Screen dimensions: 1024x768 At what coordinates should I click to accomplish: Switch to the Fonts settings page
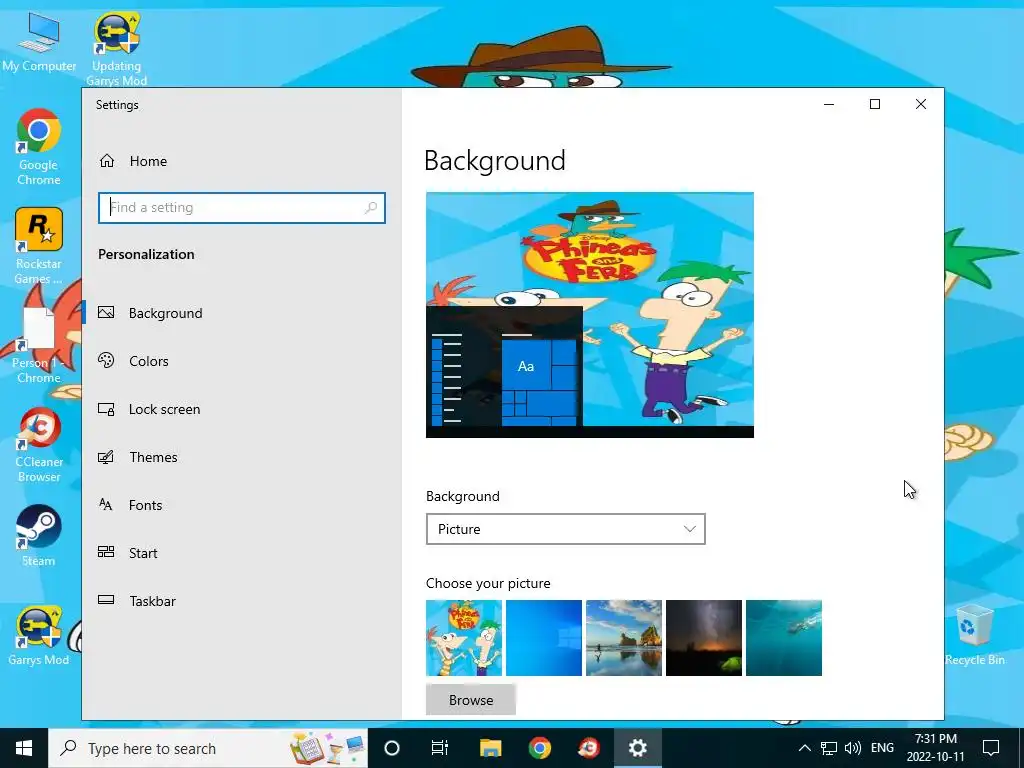pyautogui.click(x=242, y=505)
